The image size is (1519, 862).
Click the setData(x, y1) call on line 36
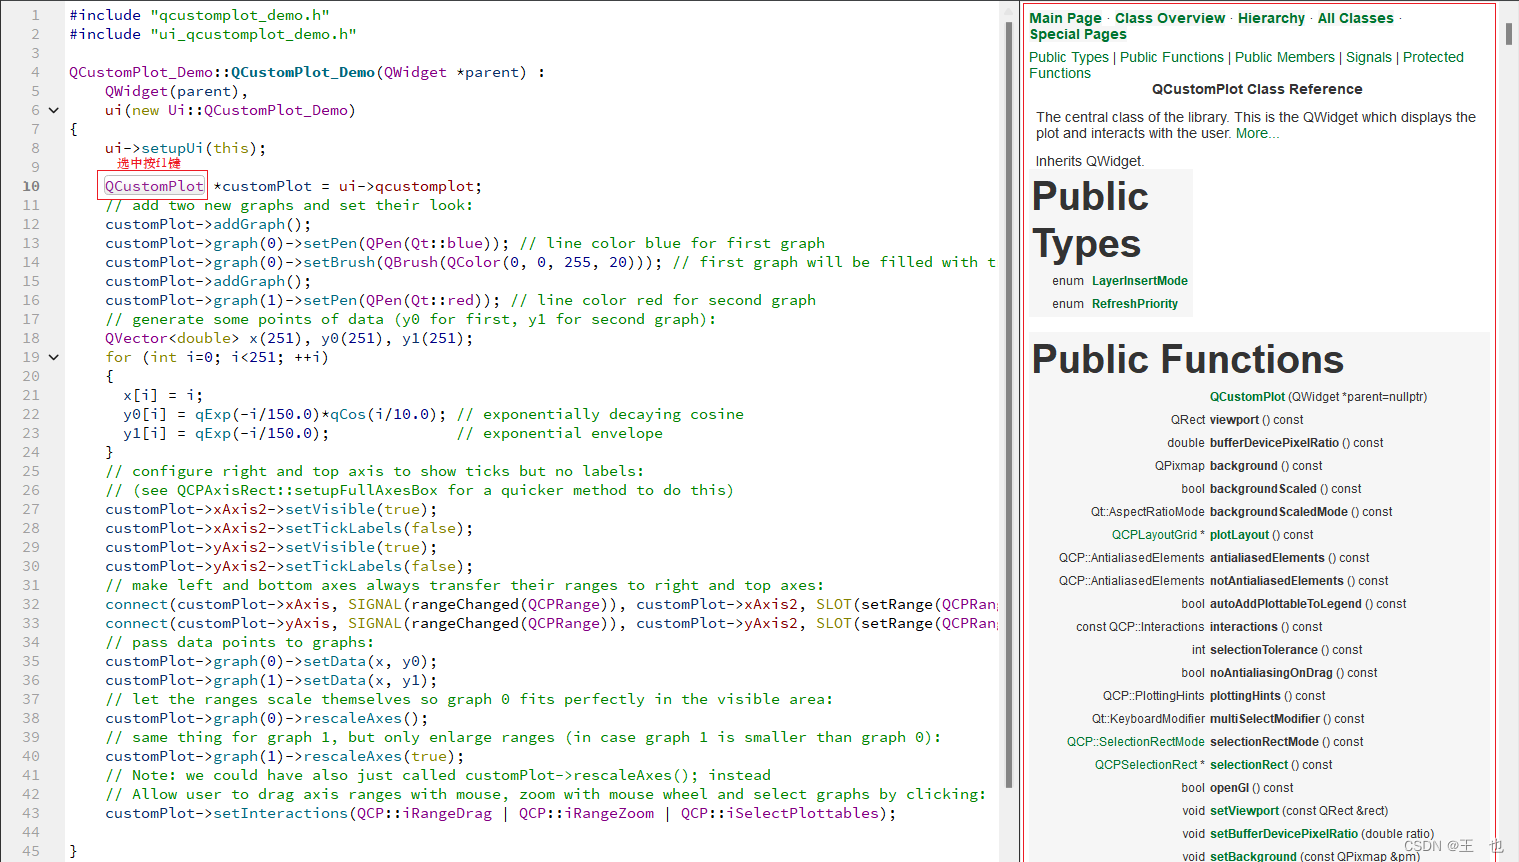coord(271,680)
